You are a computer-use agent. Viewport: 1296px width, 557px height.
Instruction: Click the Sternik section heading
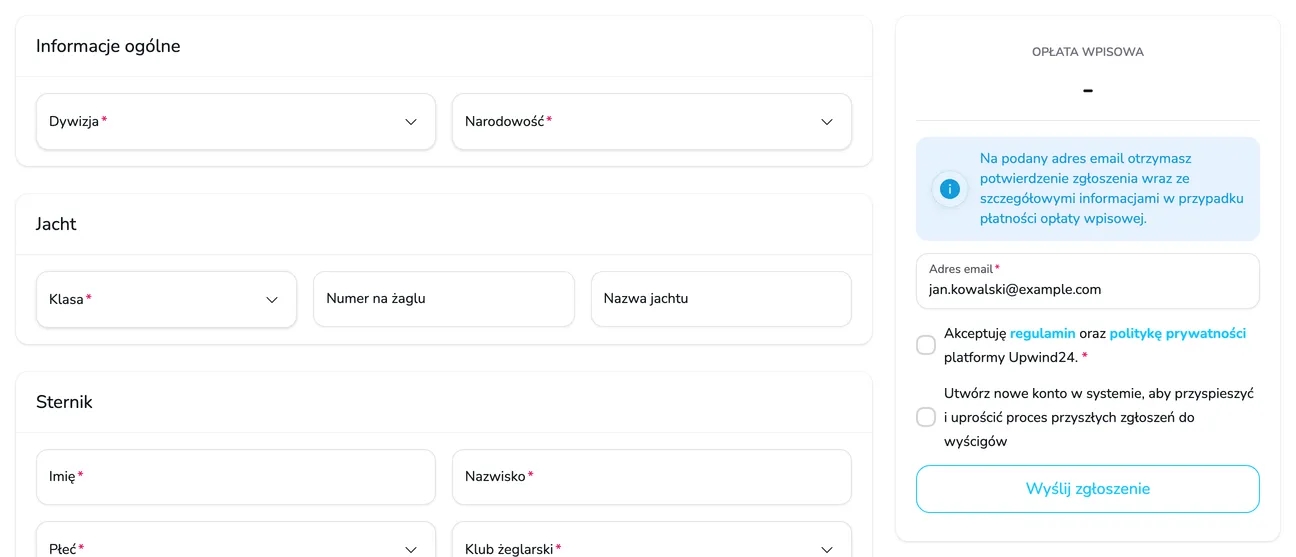pos(64,402)
